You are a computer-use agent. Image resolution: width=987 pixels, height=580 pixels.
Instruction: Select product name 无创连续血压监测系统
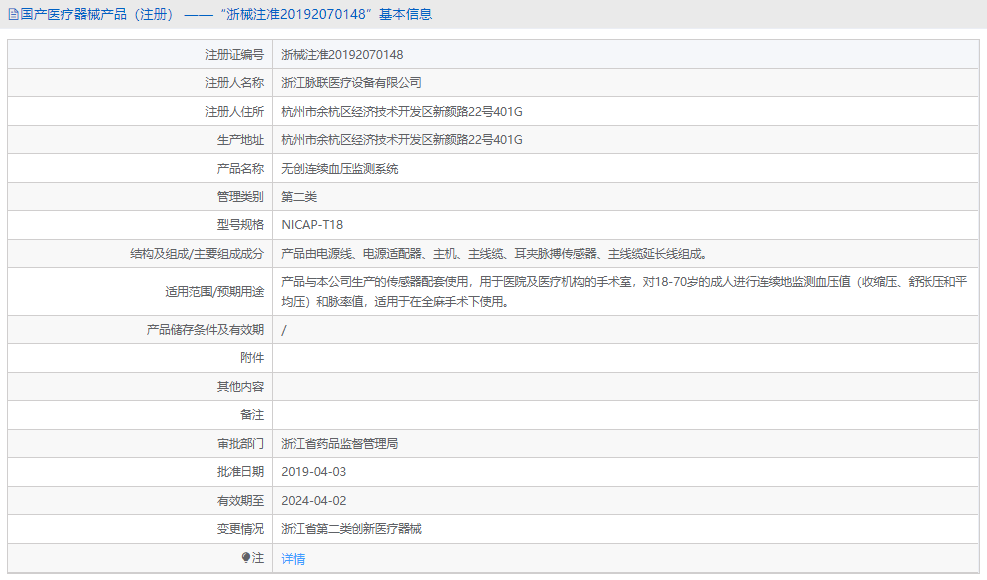(339, 169)
